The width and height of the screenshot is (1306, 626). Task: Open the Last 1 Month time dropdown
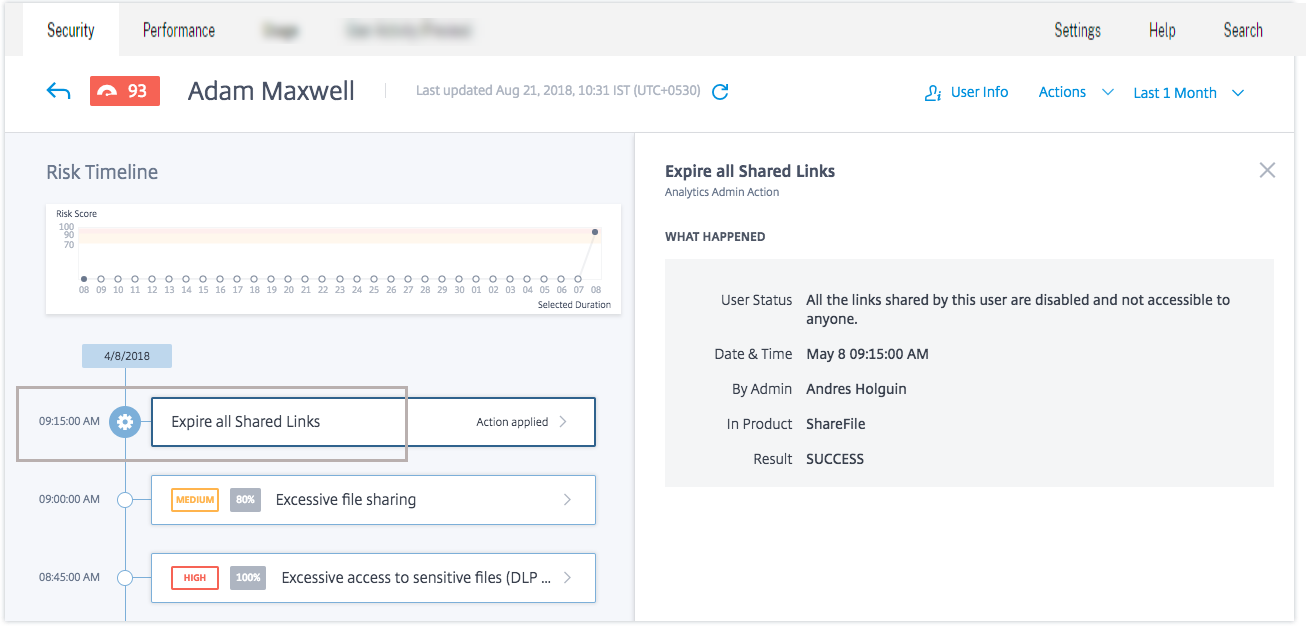click(1188, 93)
